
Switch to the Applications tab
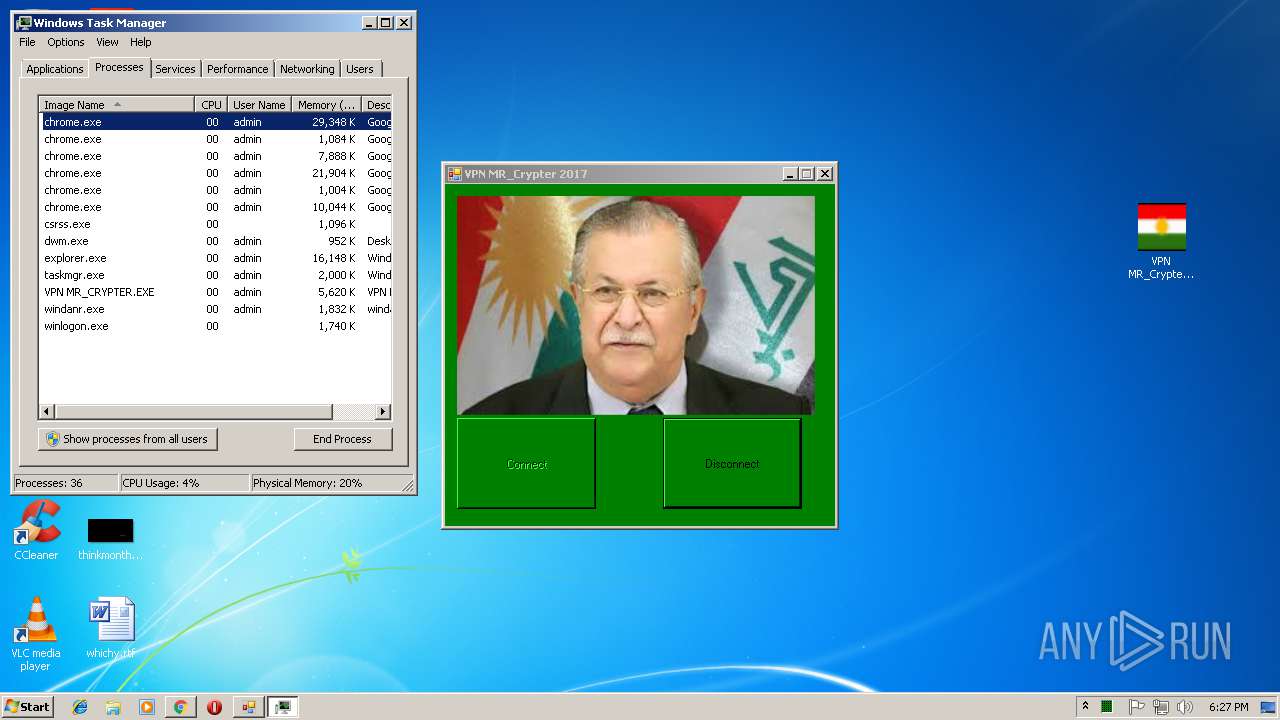(54, 69)
